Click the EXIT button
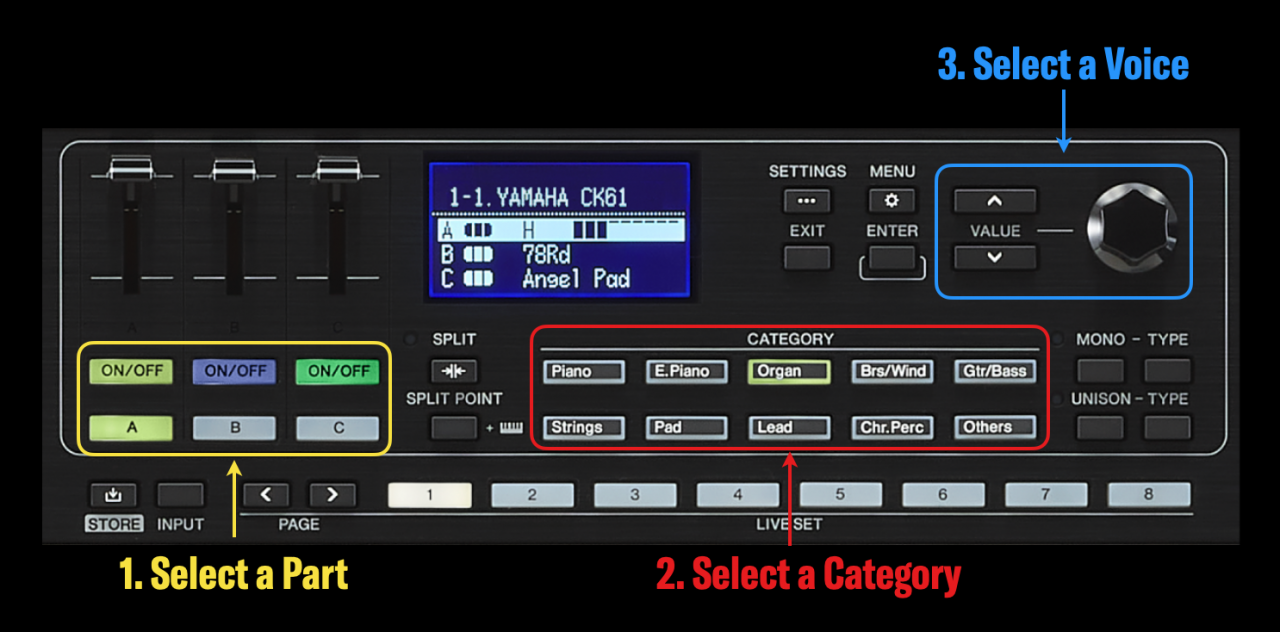 coord(806,258)
